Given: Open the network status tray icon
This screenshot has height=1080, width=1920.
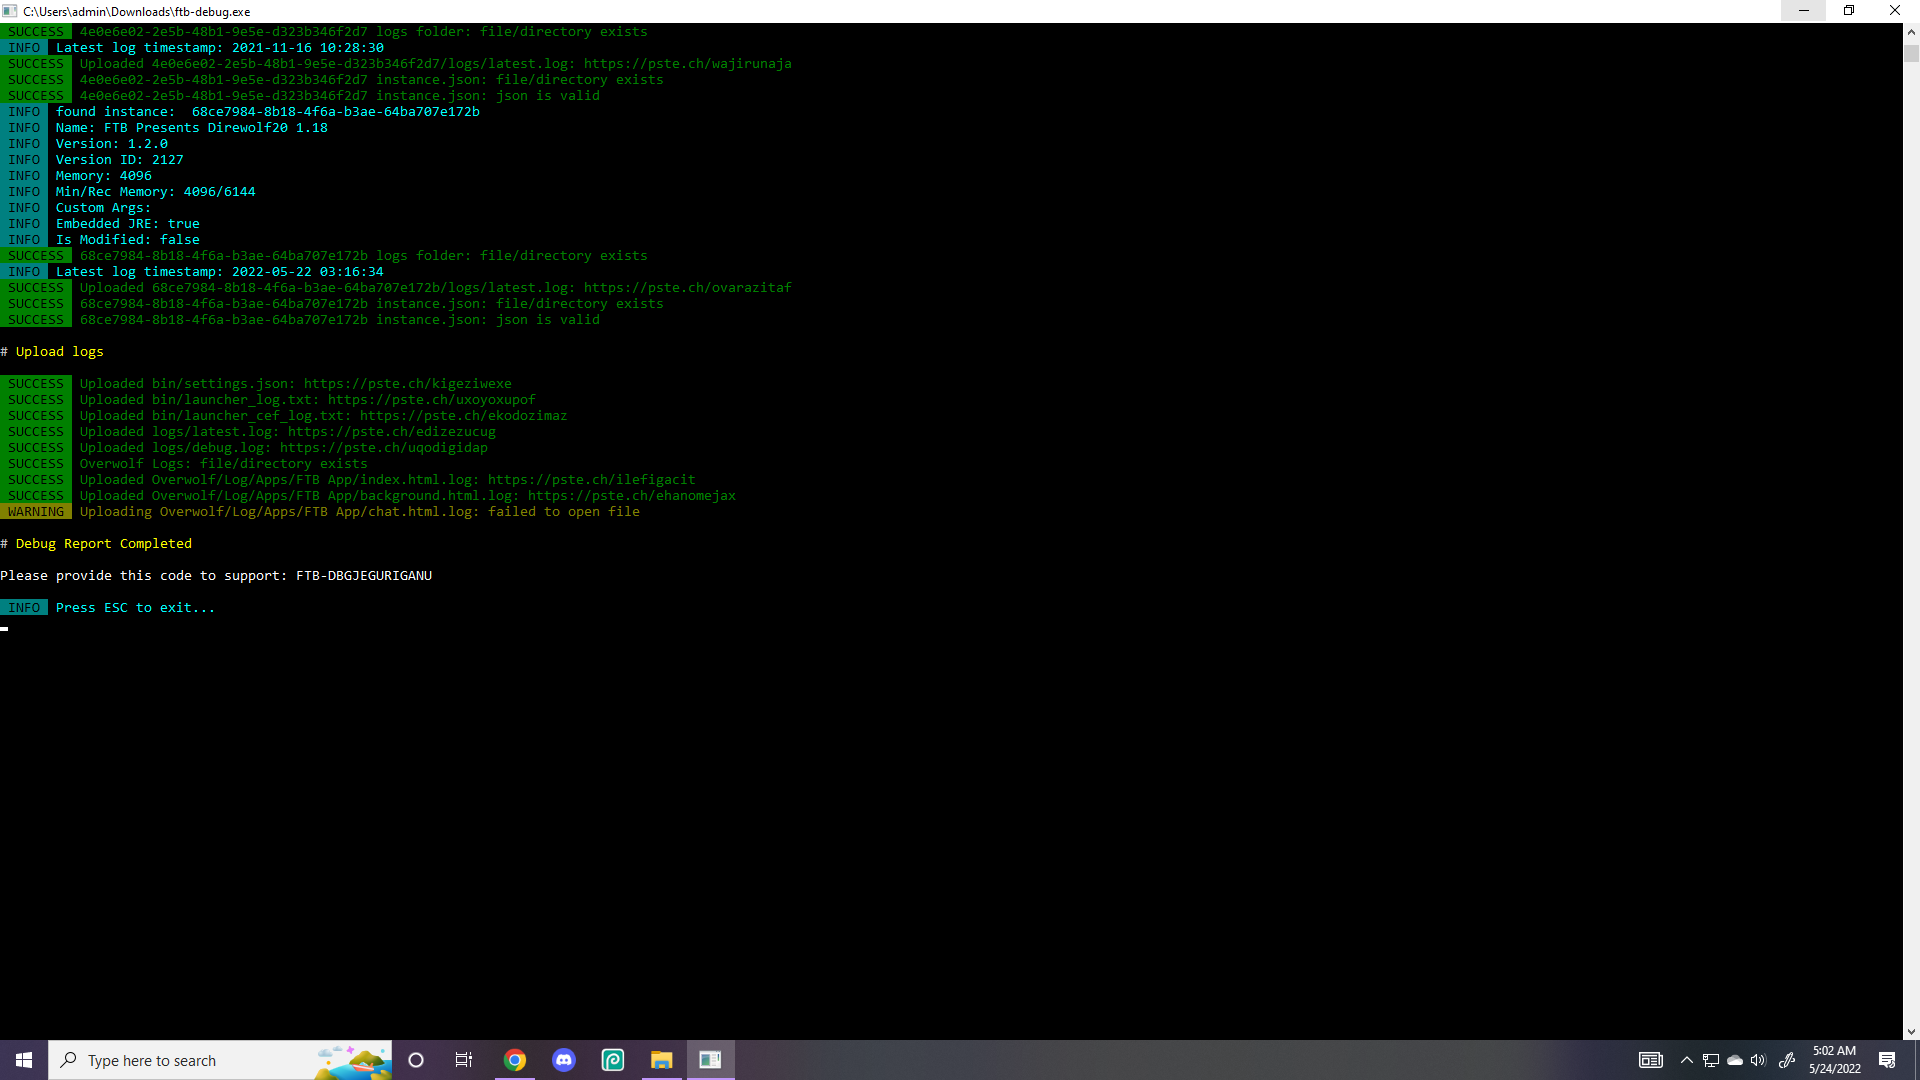Looking at the screenshot, I should click(1711, 1060).
